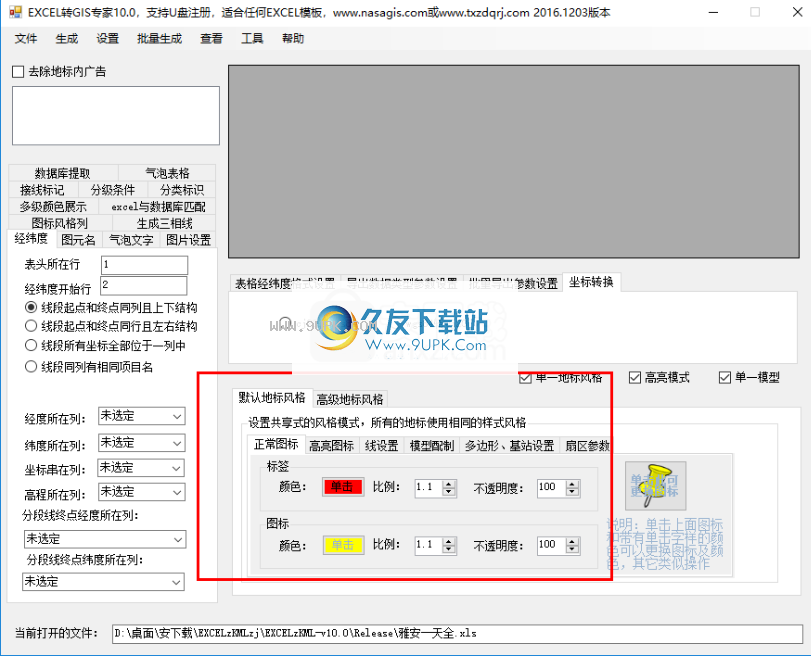Switch to 扇区参数 tab
The image size is (811, 657).
588,446
